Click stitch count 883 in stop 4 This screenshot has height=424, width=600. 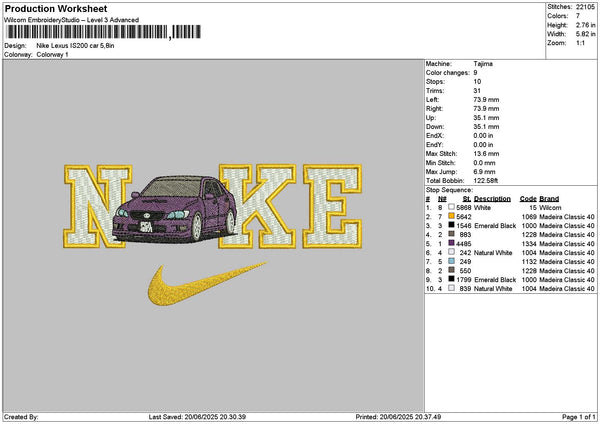[x=465, y=235]
